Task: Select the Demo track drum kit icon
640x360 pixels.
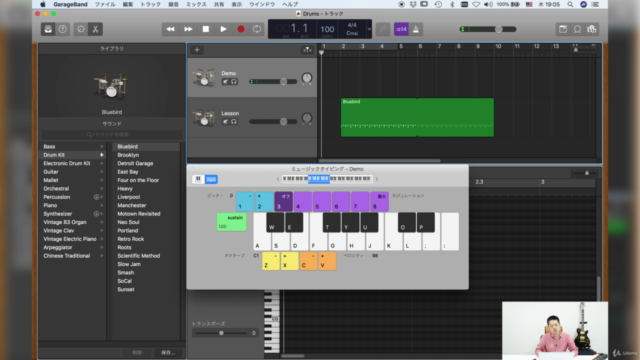Action: tap(204, 78)
